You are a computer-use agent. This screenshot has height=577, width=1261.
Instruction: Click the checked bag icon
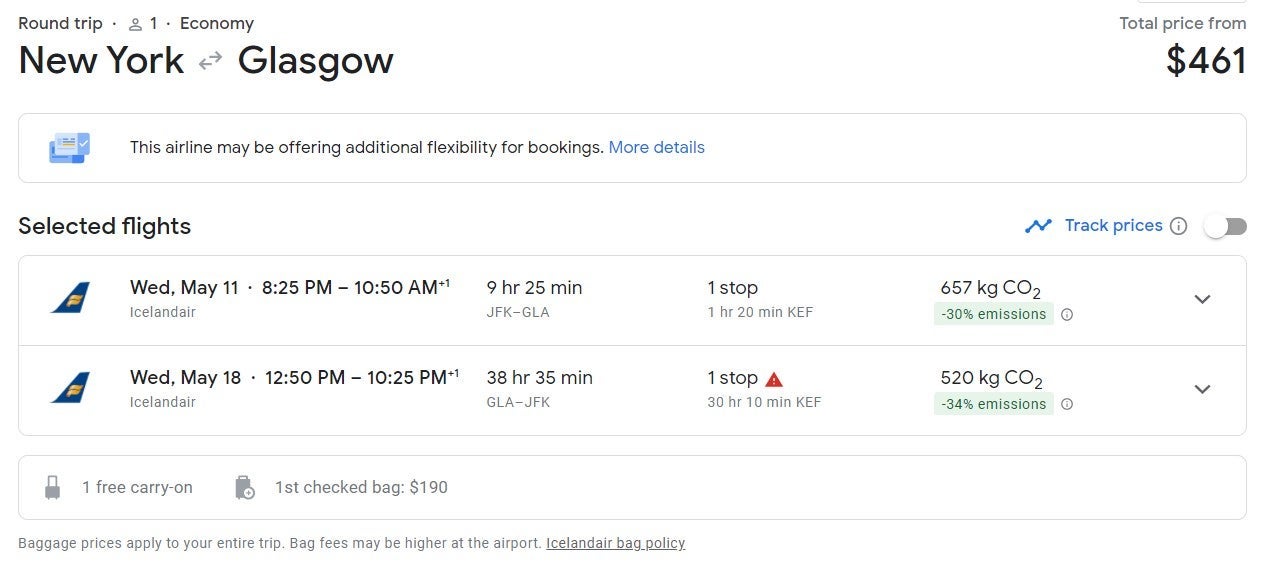click(x=245, y=488)
